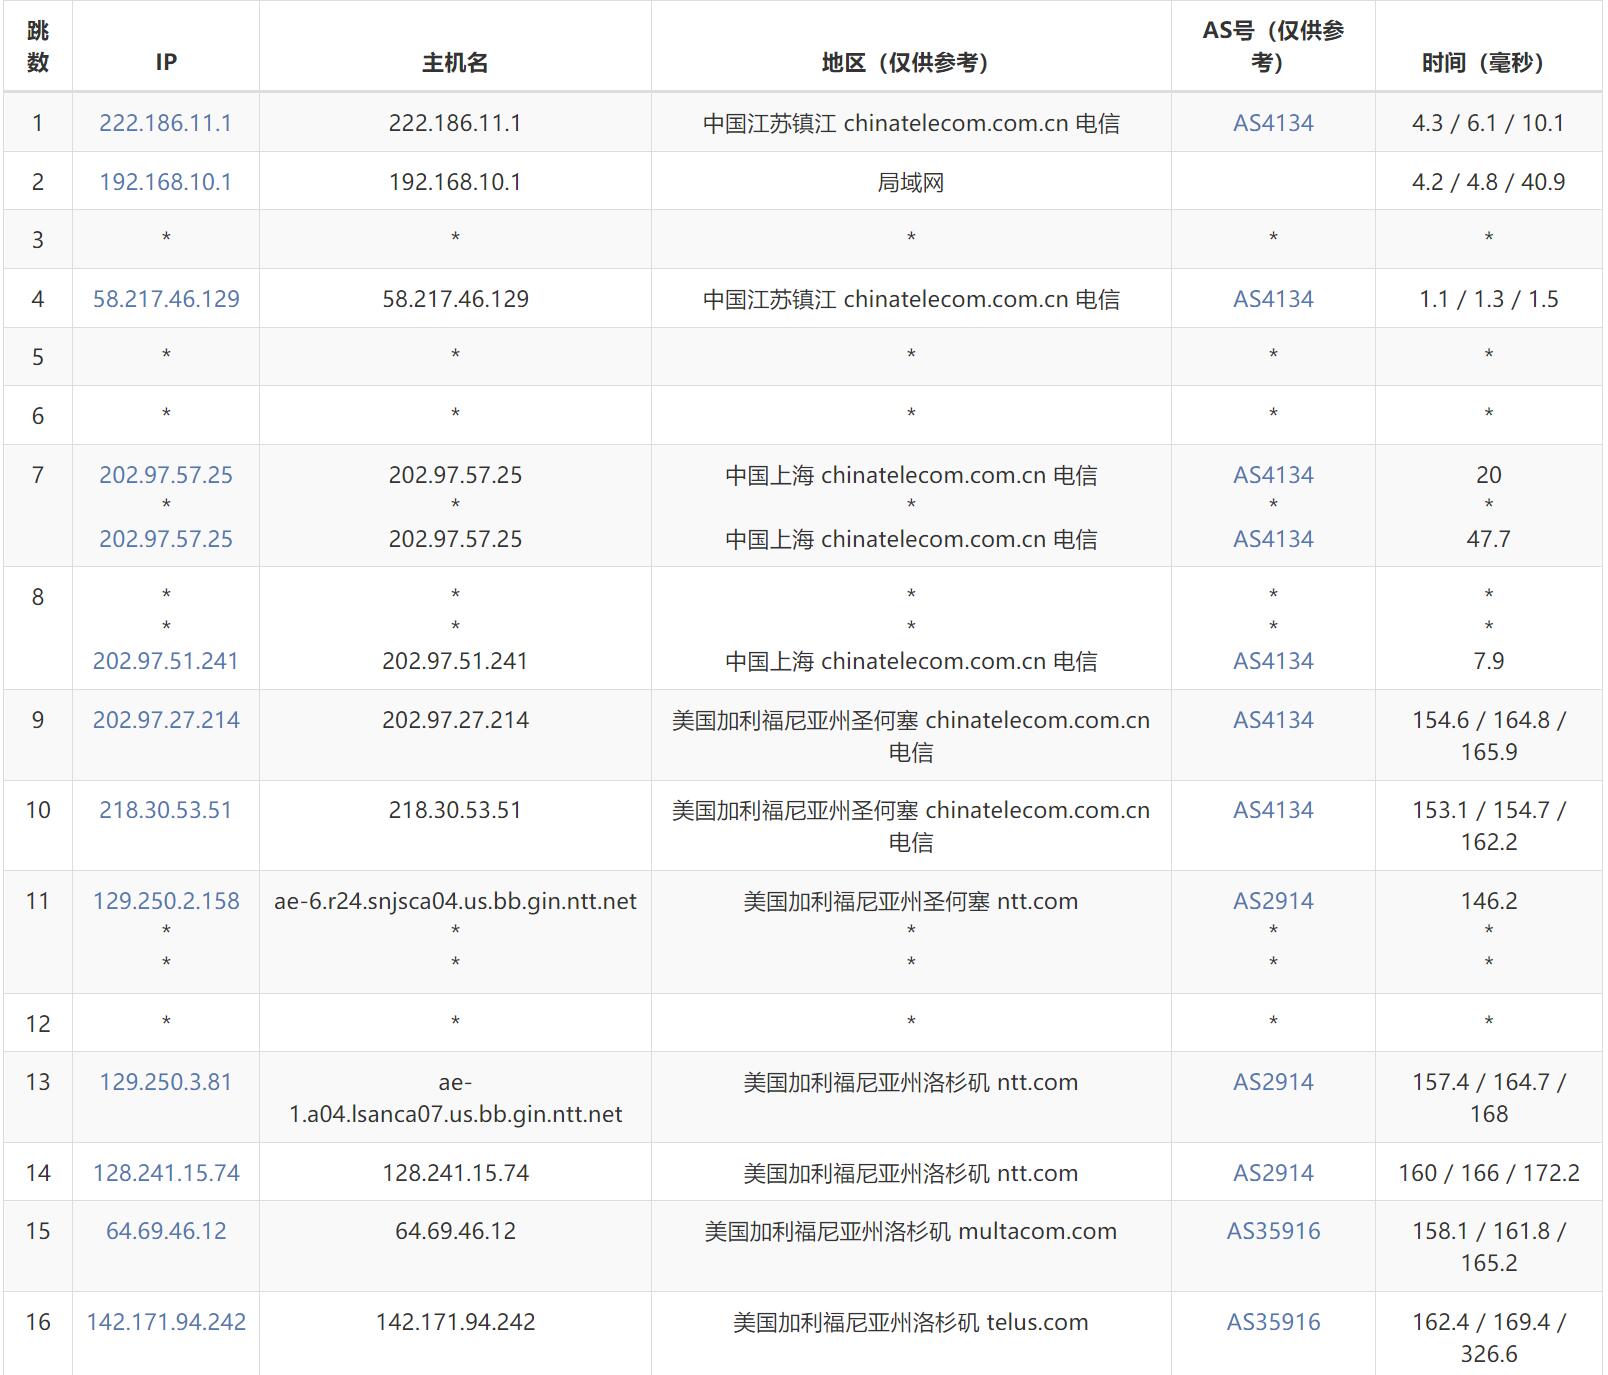Click AS4134 link in hop 1 row

pos(1273,123)
